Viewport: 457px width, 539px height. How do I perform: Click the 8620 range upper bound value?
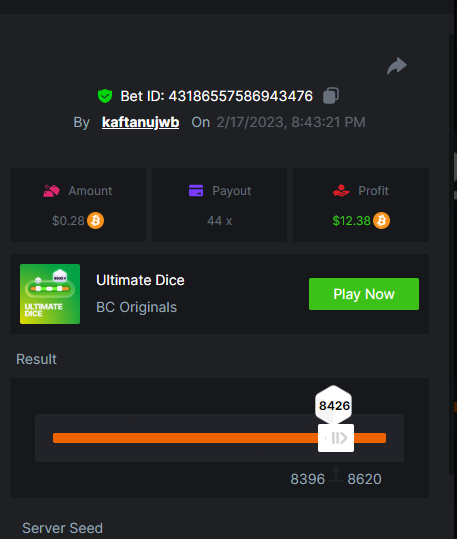tap(364, 479)
